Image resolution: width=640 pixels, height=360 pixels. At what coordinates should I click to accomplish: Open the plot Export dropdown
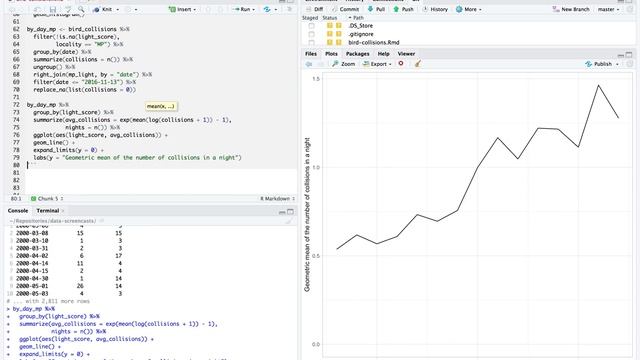pyautogui.click(x=377, y=64)
